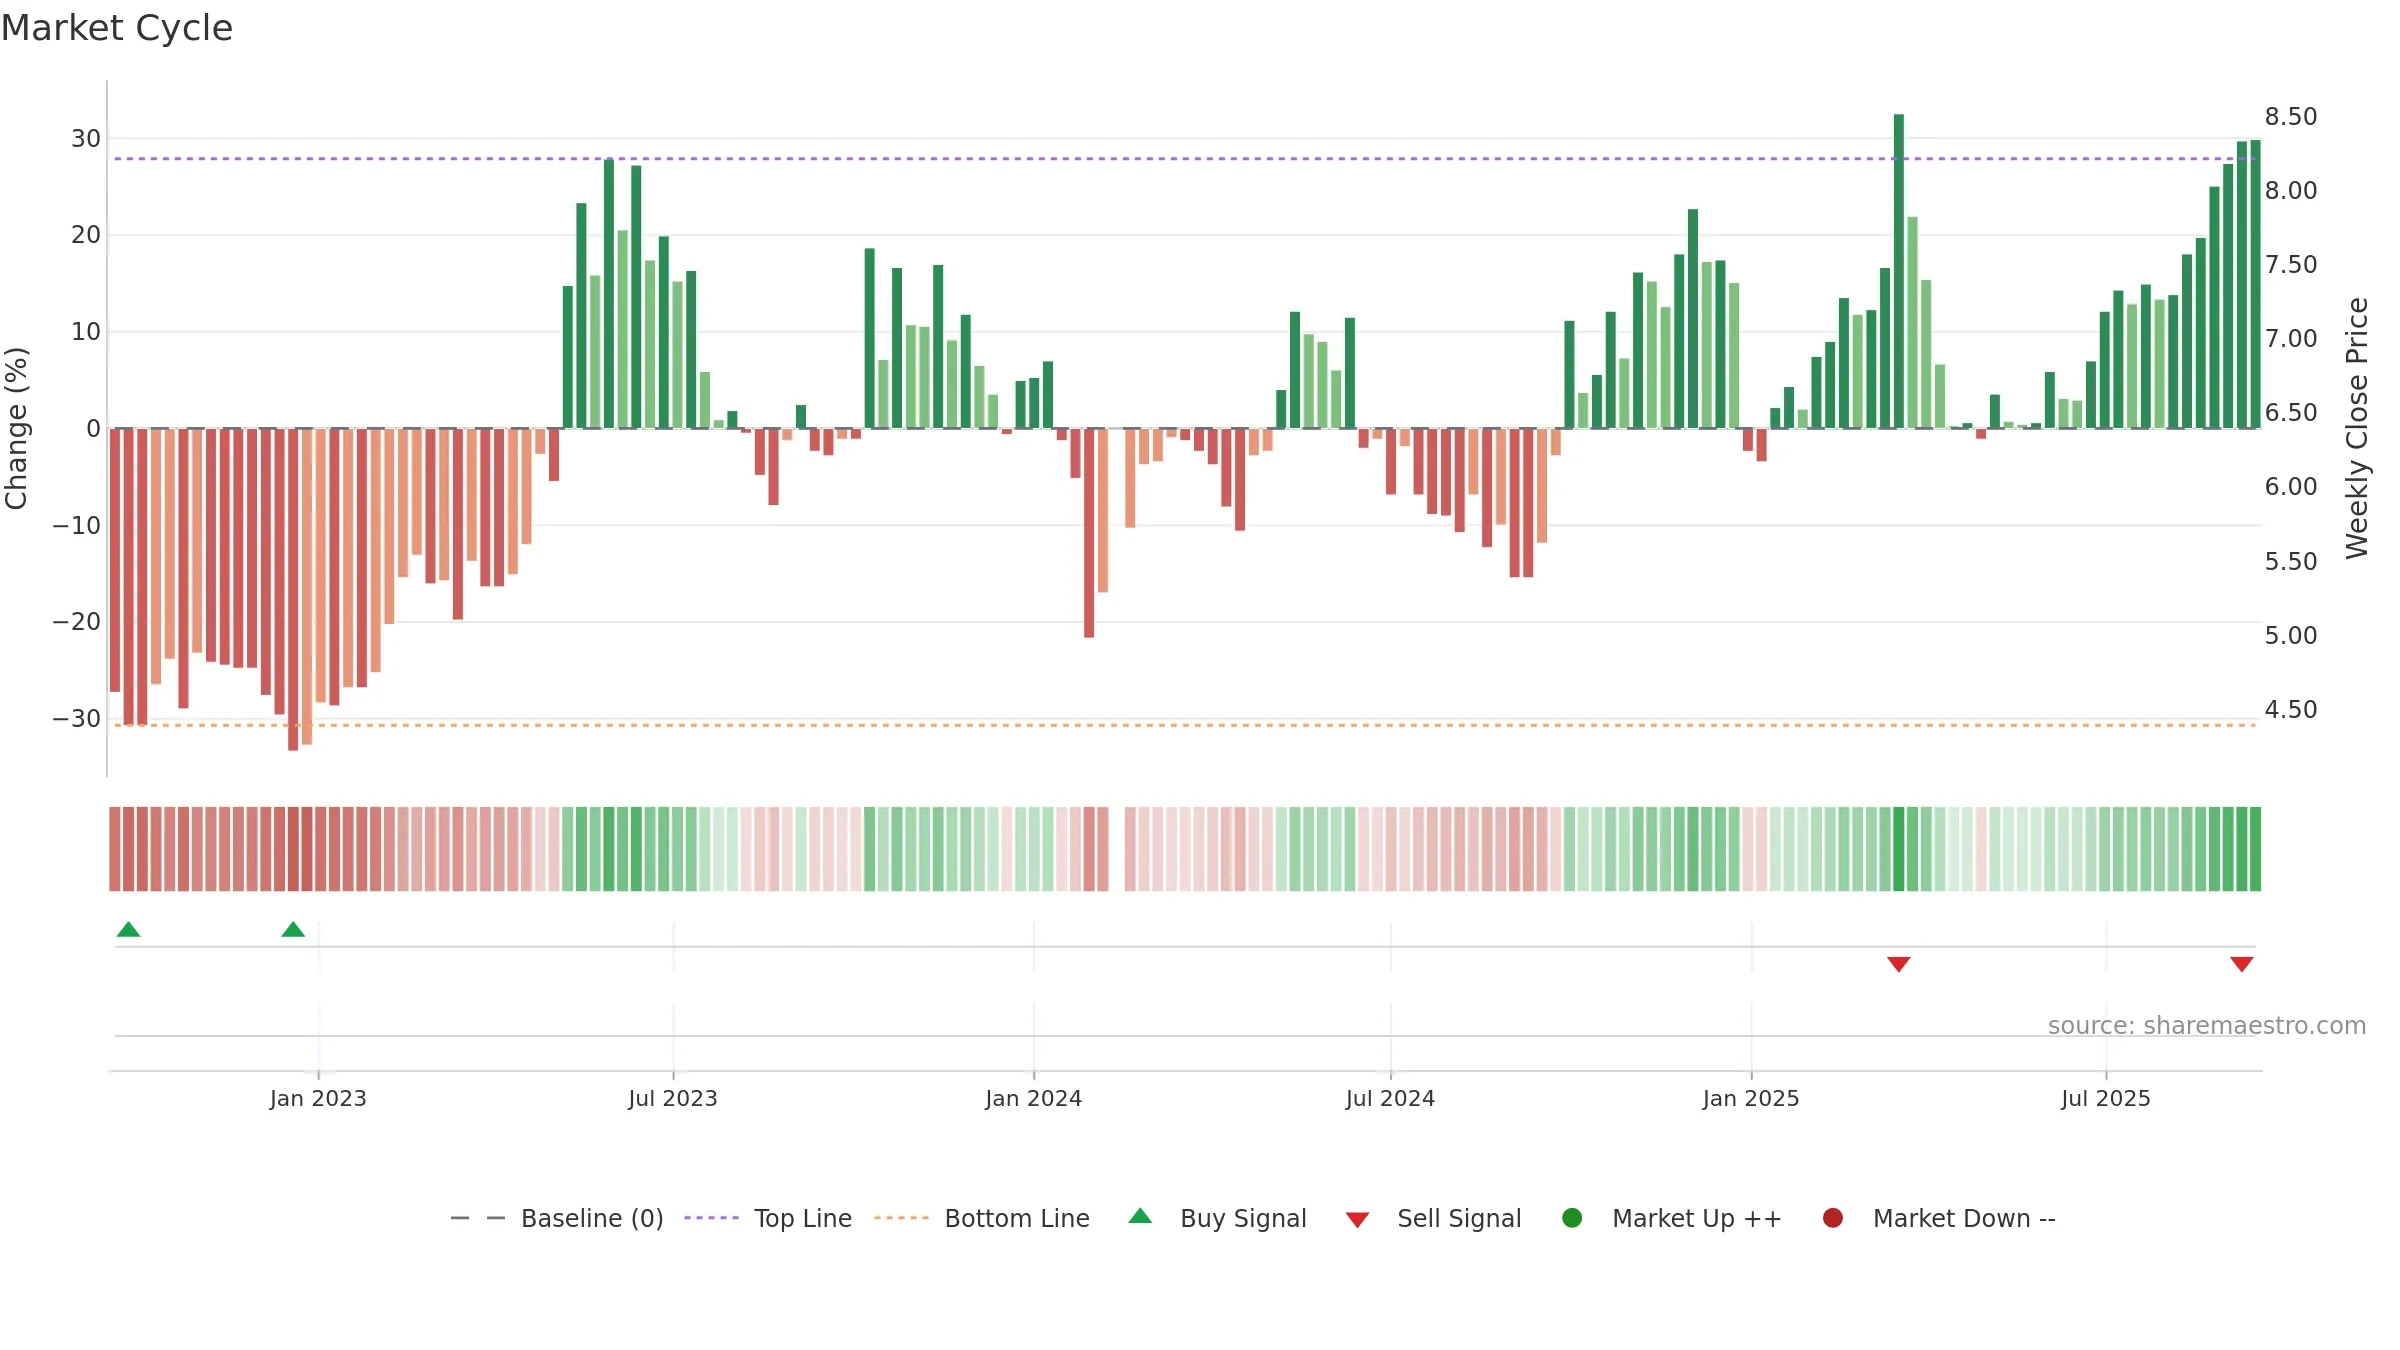Click the Jul 2024 axis label
The image size is (2400, 1350).
point(1390,1098)
